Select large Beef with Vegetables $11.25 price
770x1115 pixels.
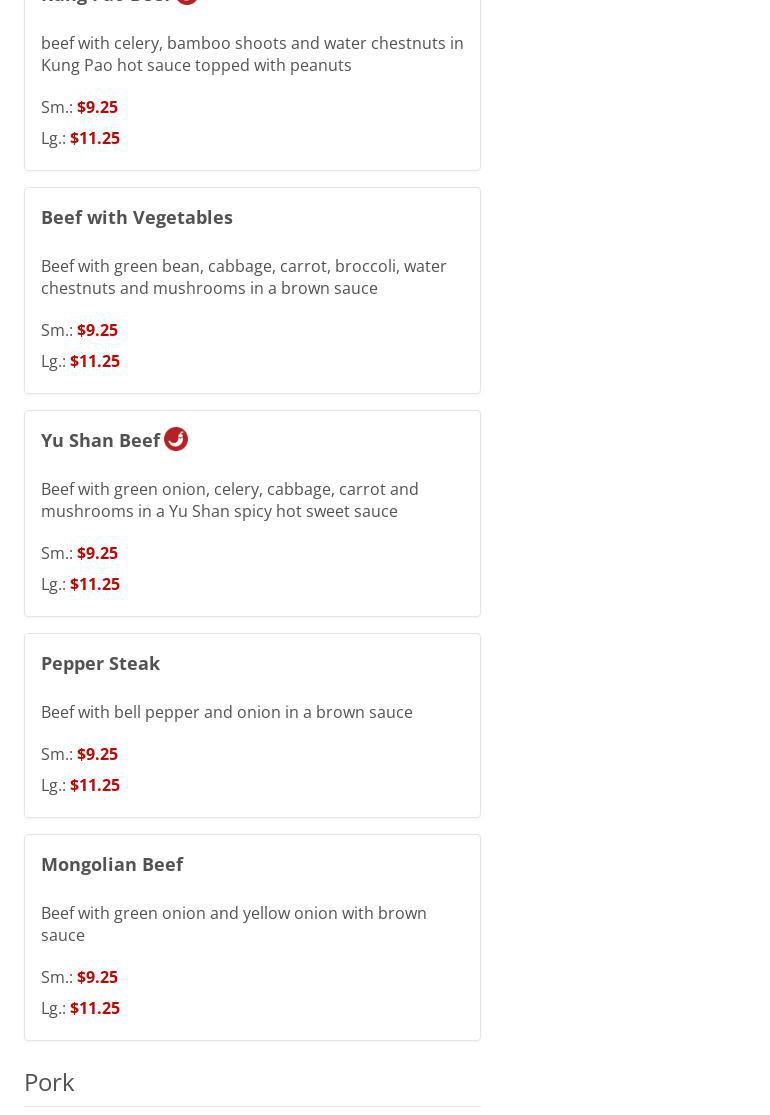tap(95, 361)
